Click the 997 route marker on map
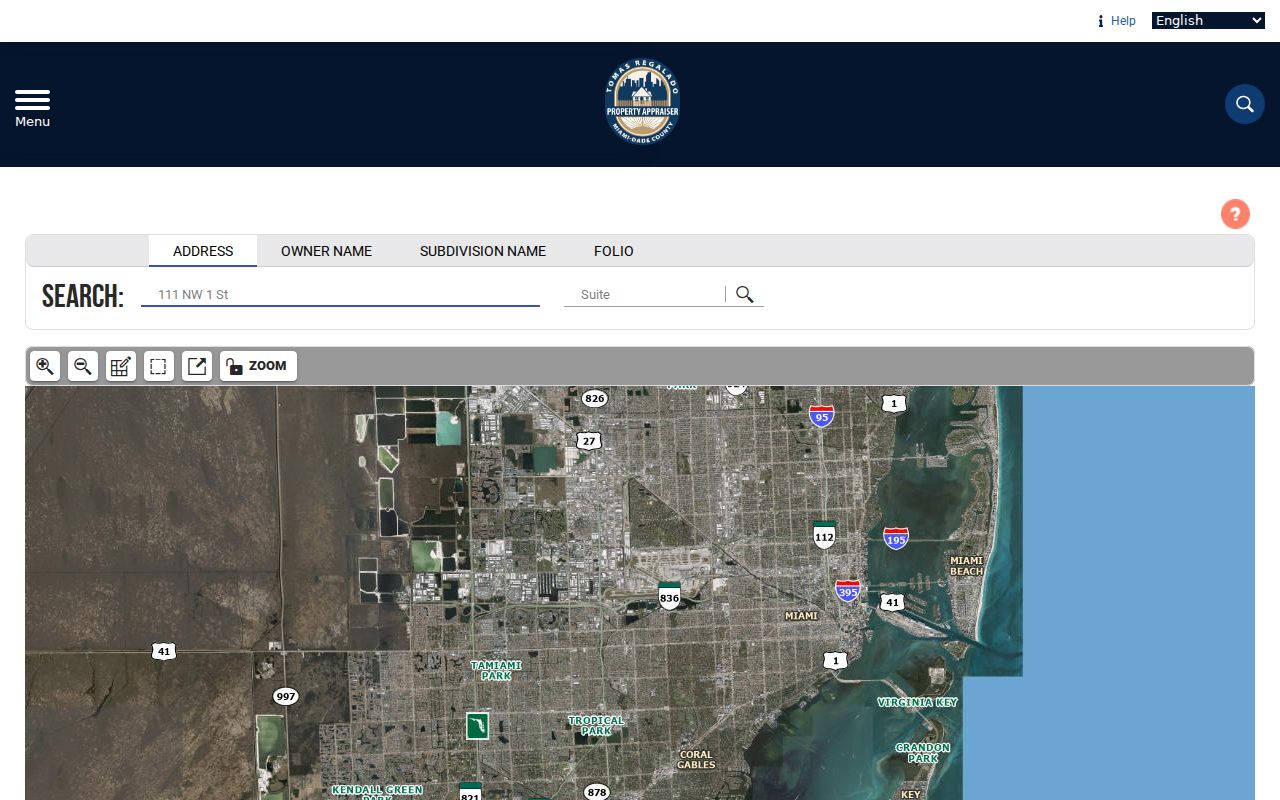This screenshot has height=800, width=1280. tap(286, 696)
